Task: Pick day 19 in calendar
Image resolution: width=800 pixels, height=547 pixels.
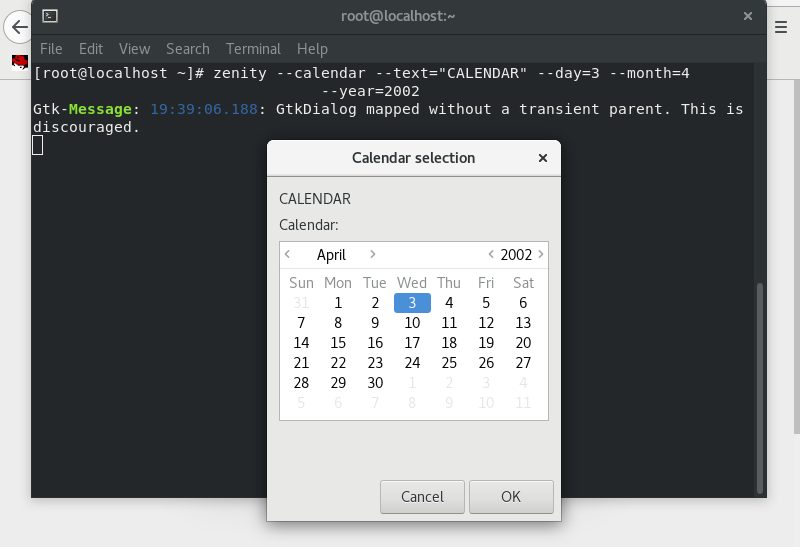Action: click(486, 342)
